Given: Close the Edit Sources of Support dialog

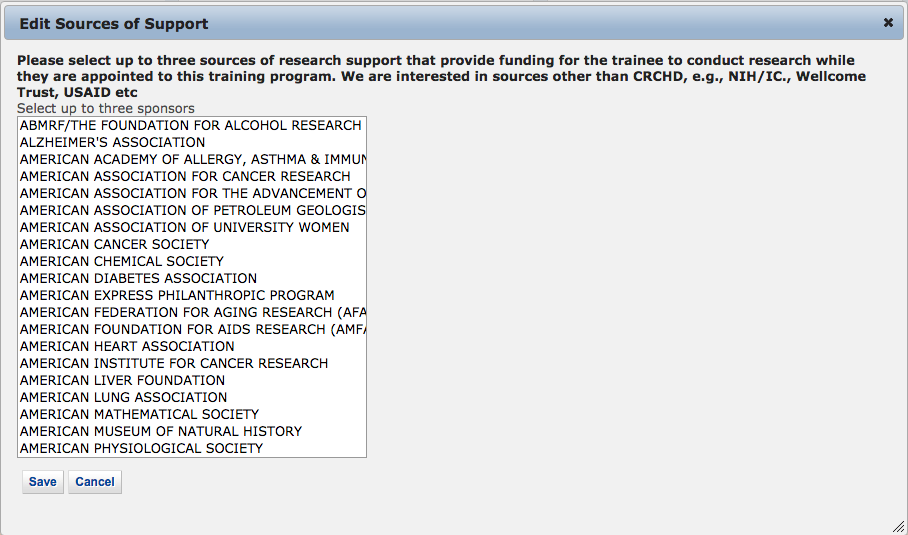Looking at the screenshot, I should point(888,22).
